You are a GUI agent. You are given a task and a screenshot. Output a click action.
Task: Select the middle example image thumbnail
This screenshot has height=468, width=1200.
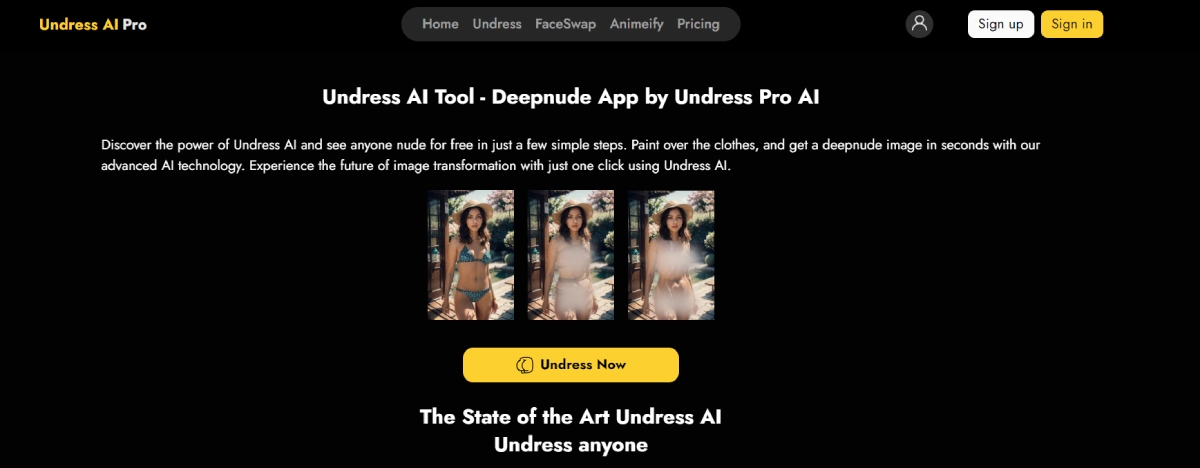point(571,255)
